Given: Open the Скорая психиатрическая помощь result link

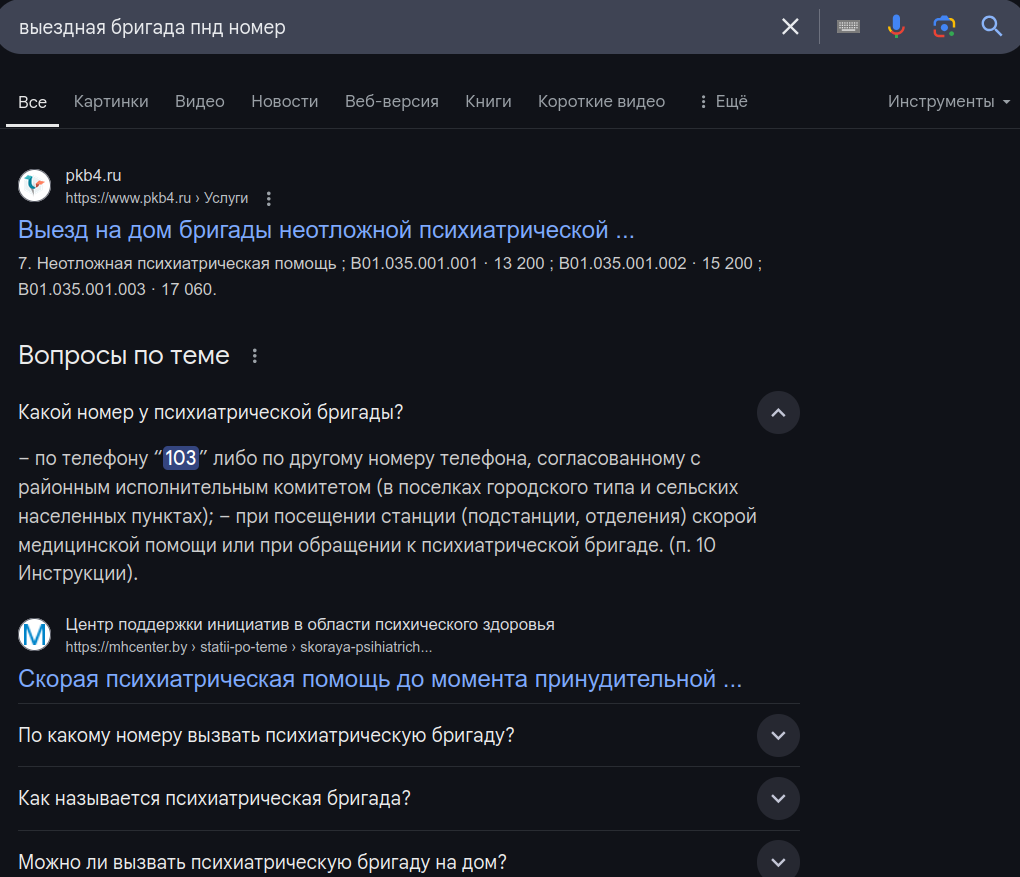Looking at the screenshot, I should (380, 679).
